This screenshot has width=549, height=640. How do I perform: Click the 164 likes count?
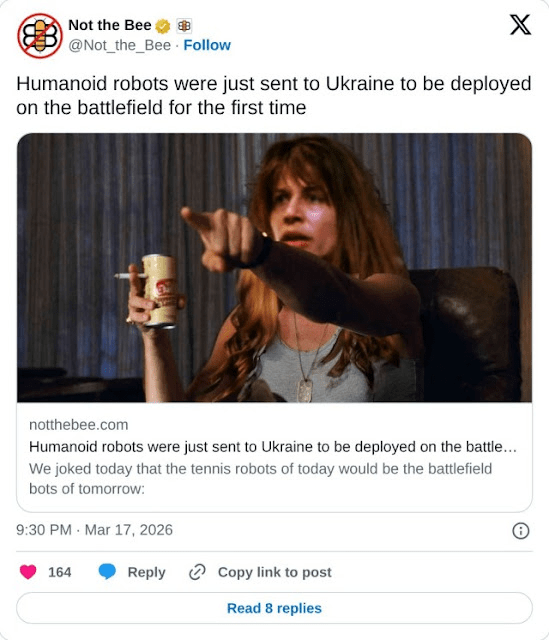tap(60, 572)
